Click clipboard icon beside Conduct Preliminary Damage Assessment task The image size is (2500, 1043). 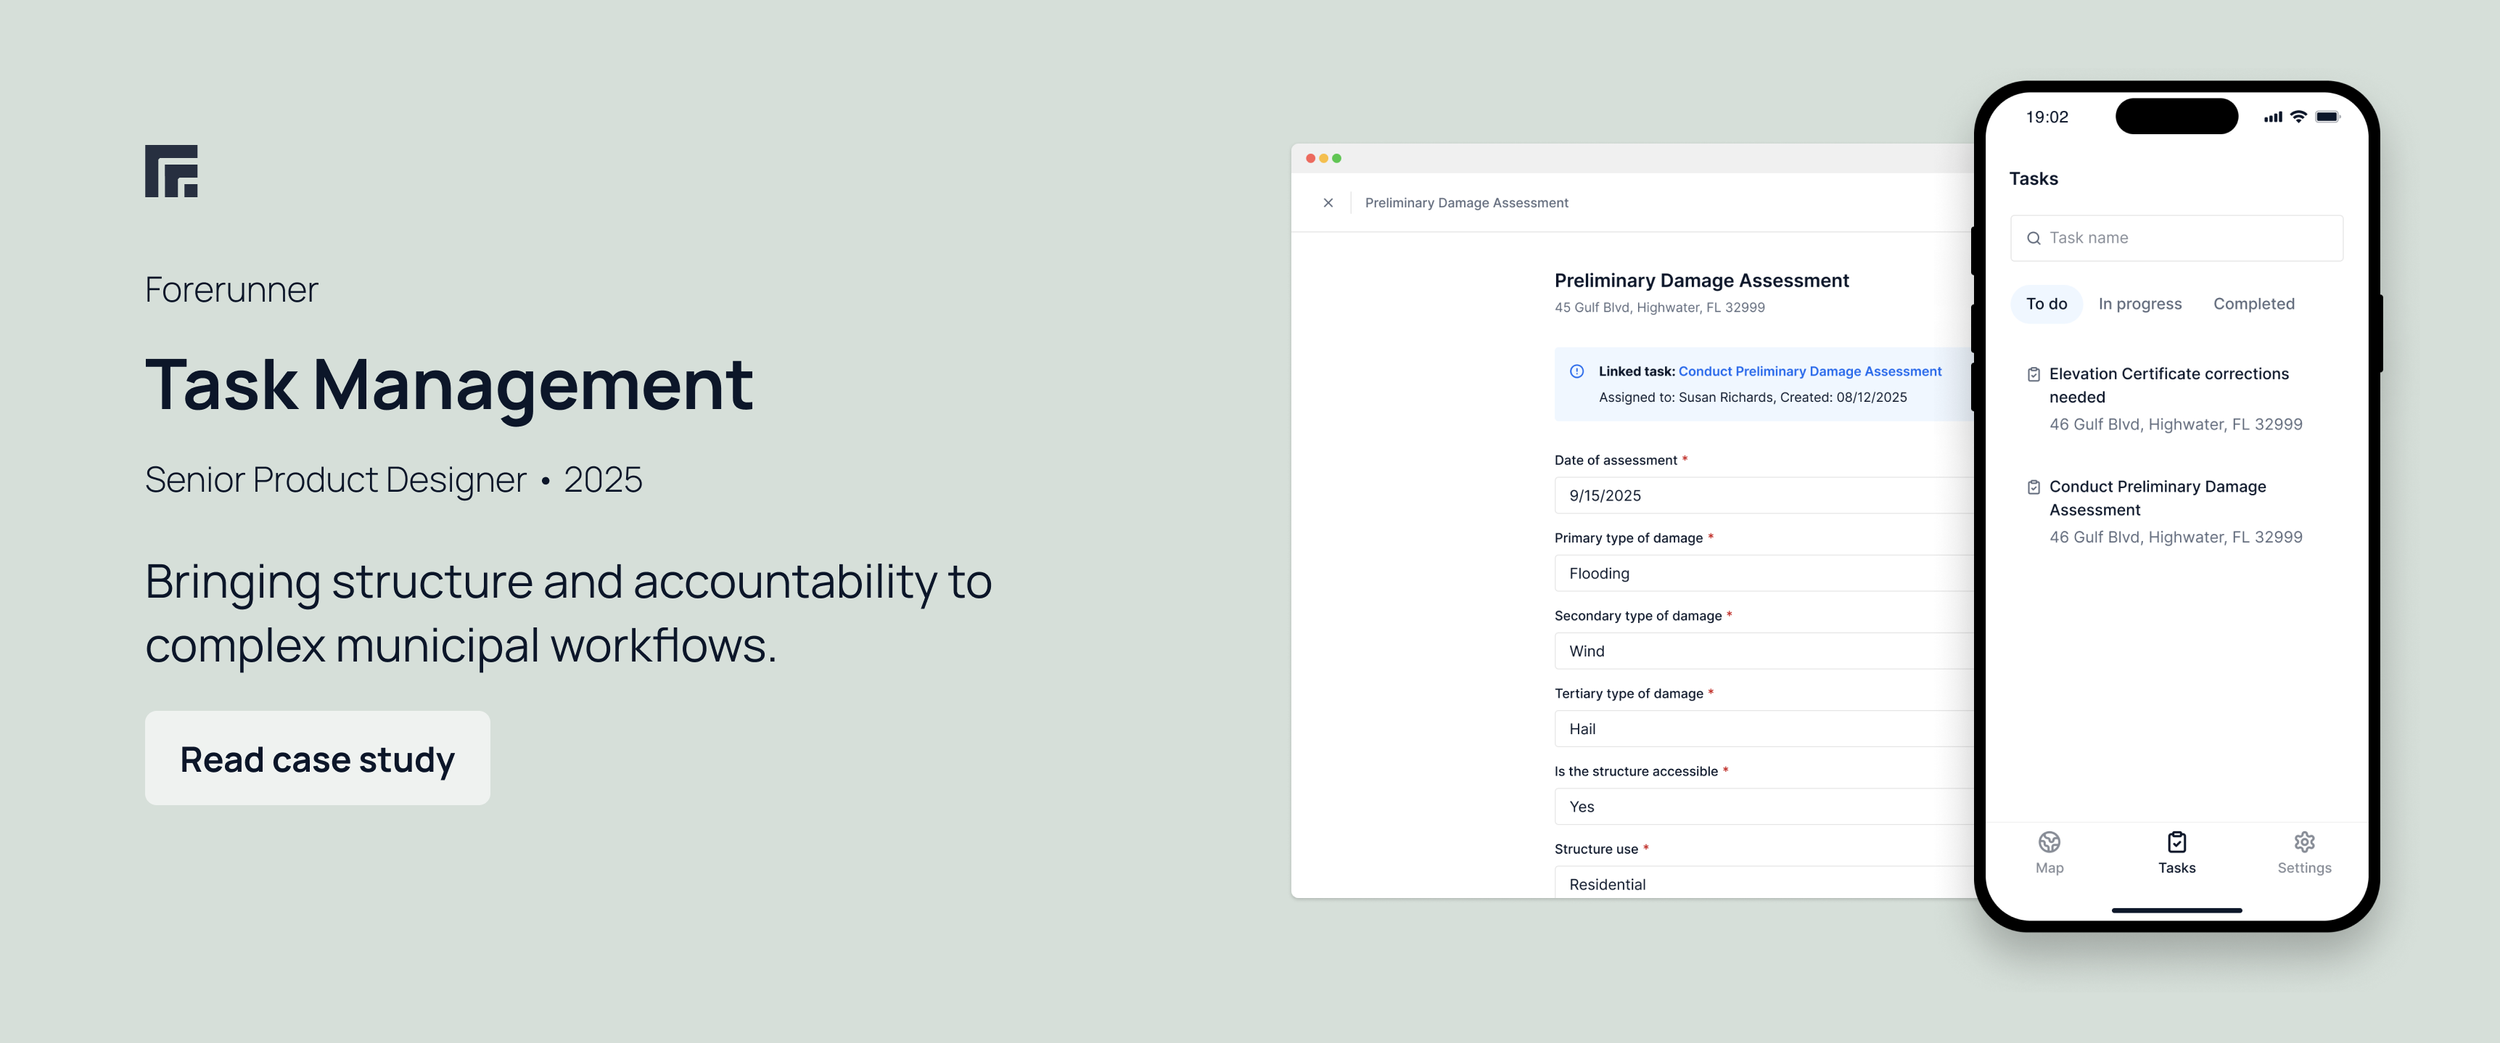pyautogui.click(x=2033, y=487)
